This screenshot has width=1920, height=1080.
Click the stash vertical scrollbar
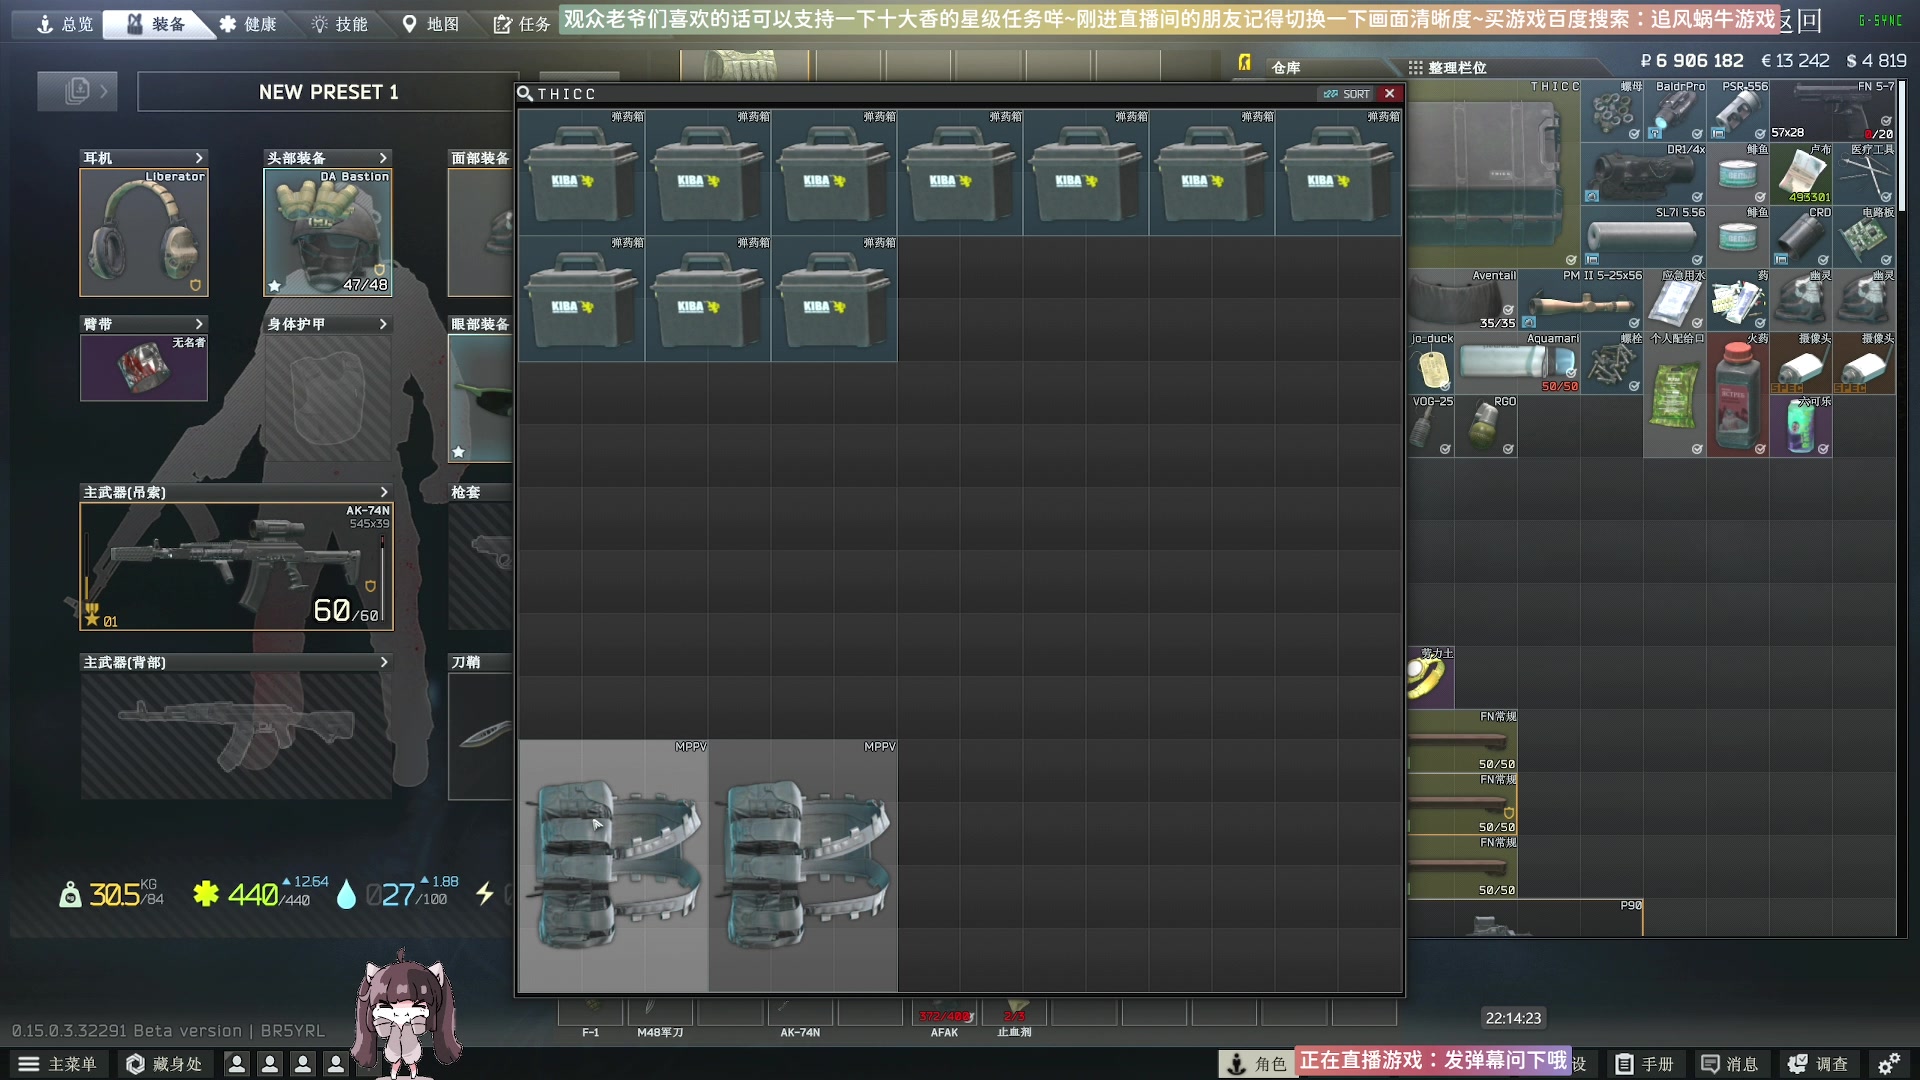click(x=1902, y=145)
